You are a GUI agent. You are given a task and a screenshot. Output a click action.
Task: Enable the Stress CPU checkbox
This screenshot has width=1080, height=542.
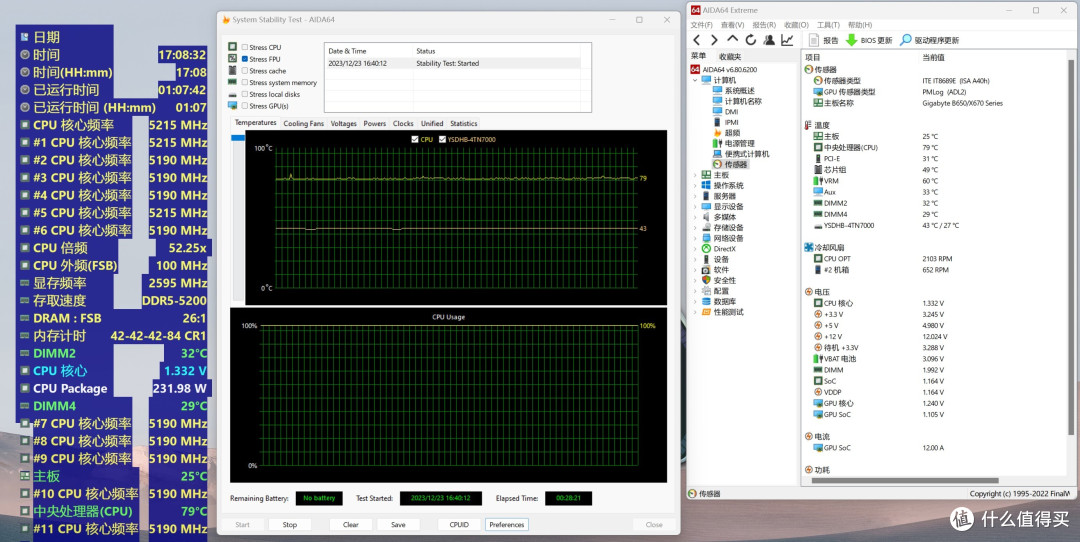[245, 48]
